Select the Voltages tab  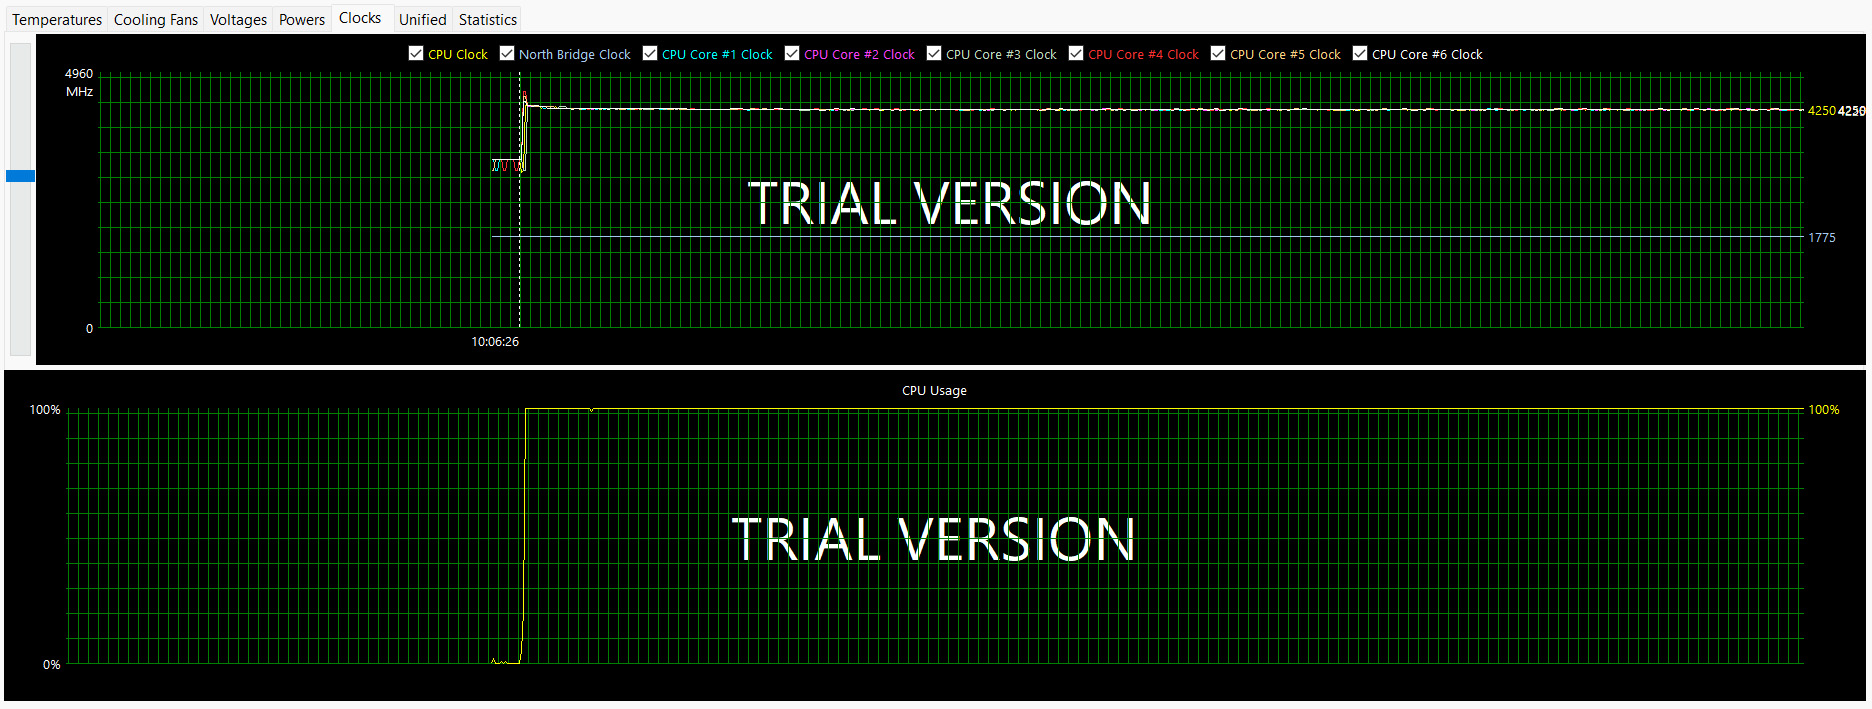[238, 20]
